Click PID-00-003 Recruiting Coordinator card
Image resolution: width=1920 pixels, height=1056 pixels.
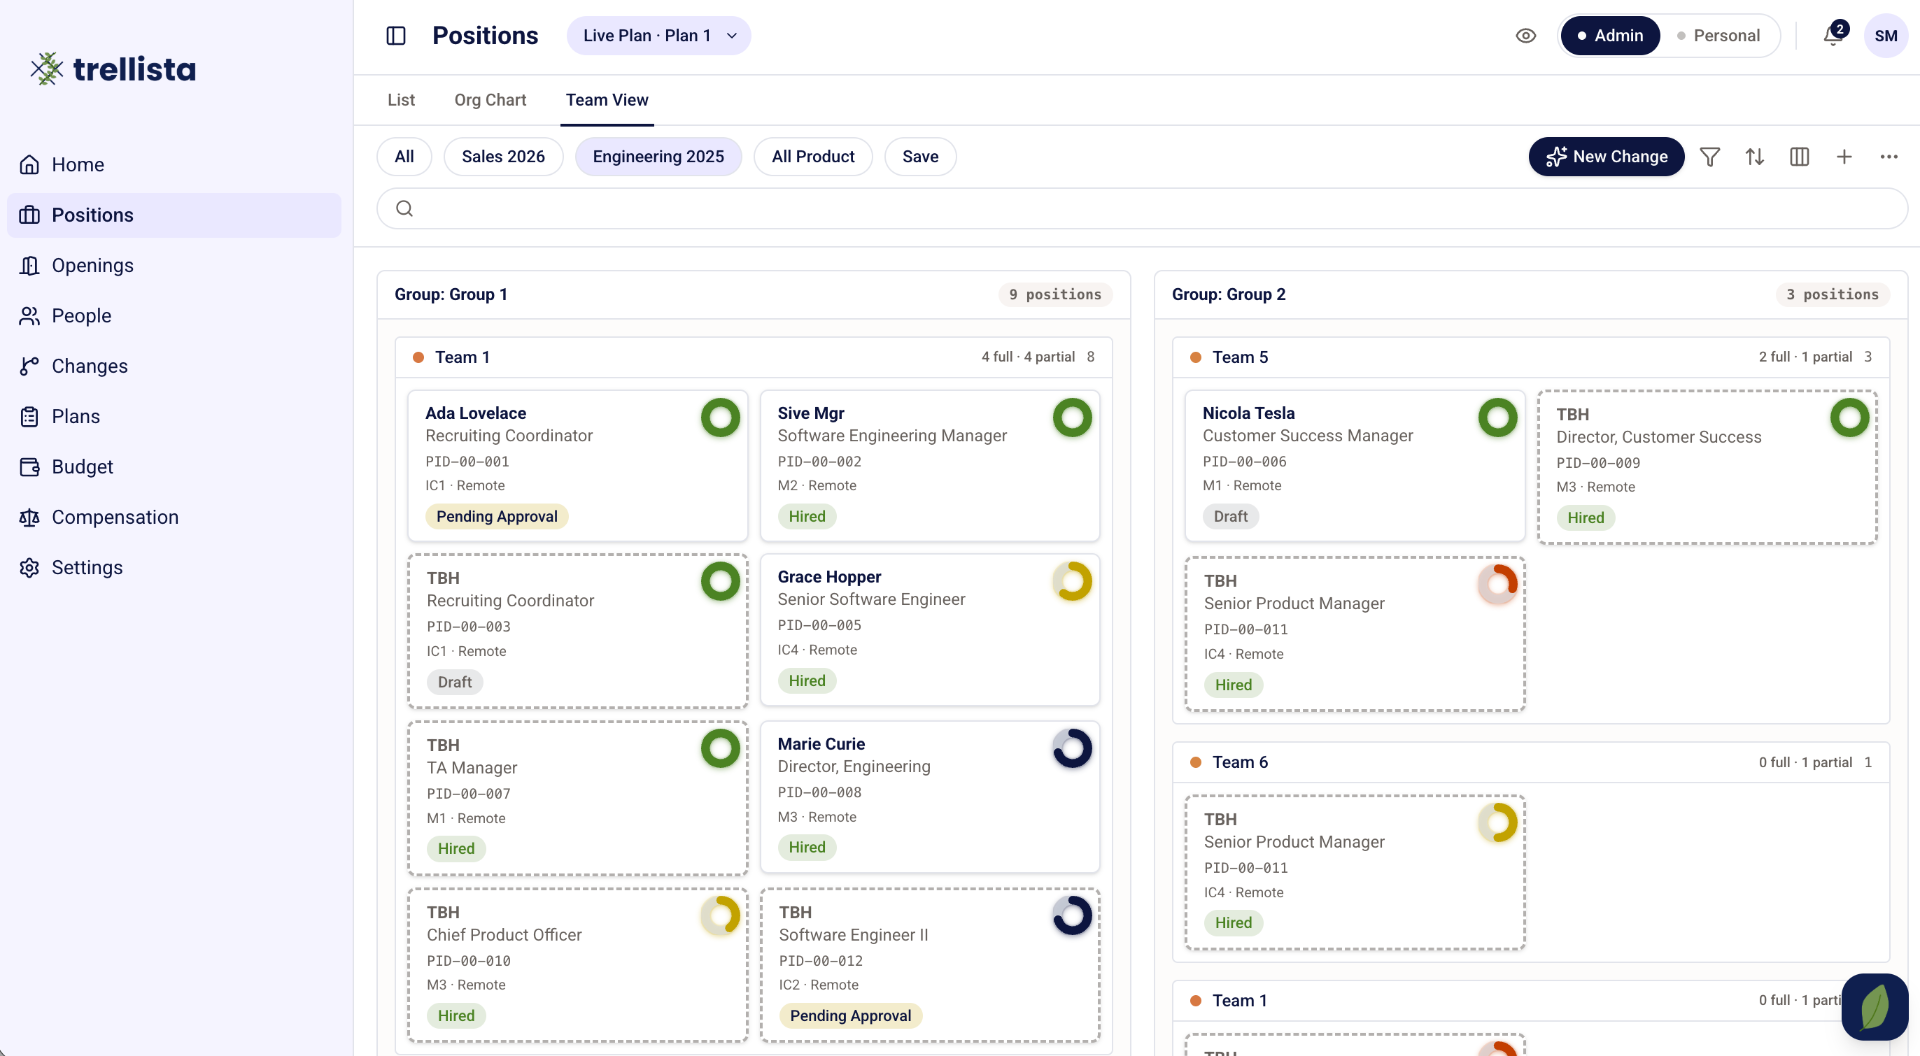pos(578,631)
